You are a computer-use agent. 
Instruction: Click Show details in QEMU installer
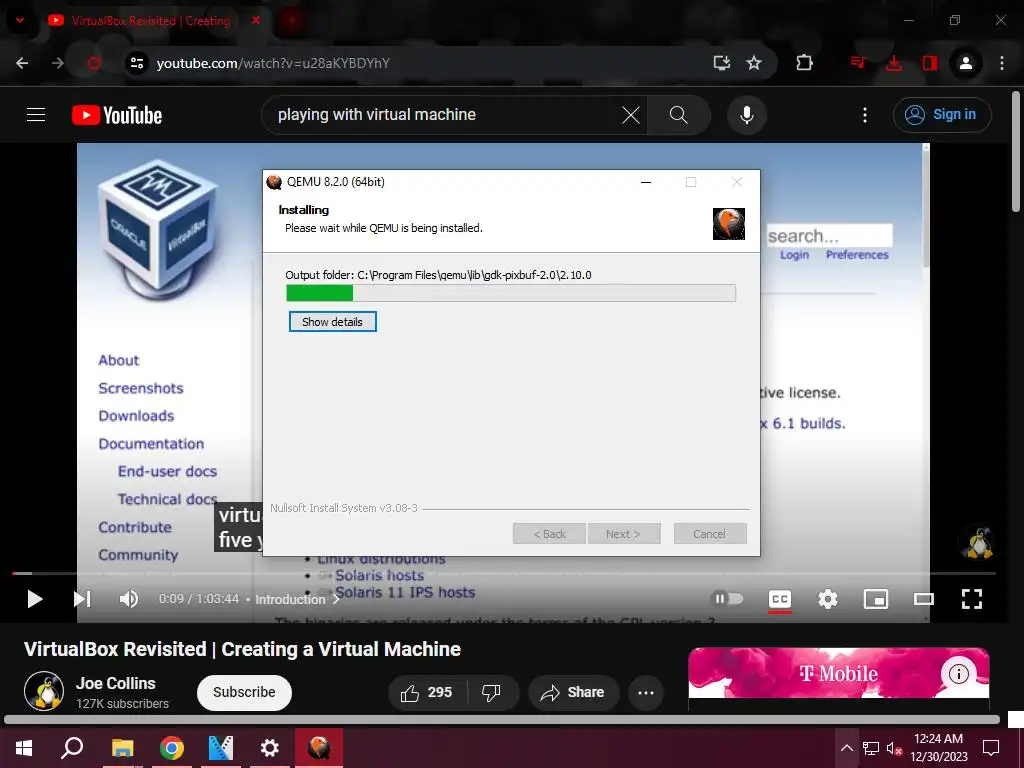click(332, 321)
